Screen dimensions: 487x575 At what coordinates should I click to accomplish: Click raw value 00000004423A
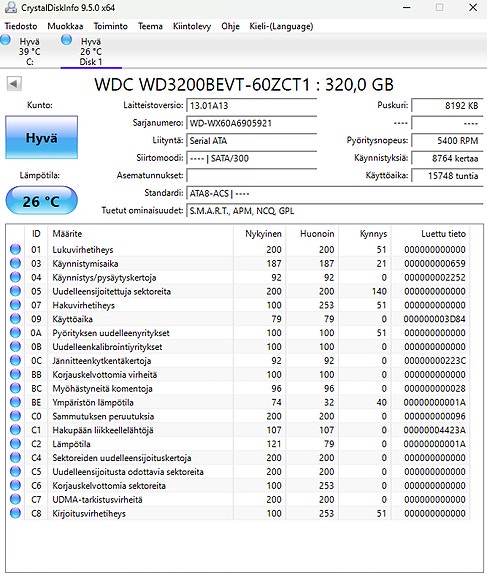[435, 430]
